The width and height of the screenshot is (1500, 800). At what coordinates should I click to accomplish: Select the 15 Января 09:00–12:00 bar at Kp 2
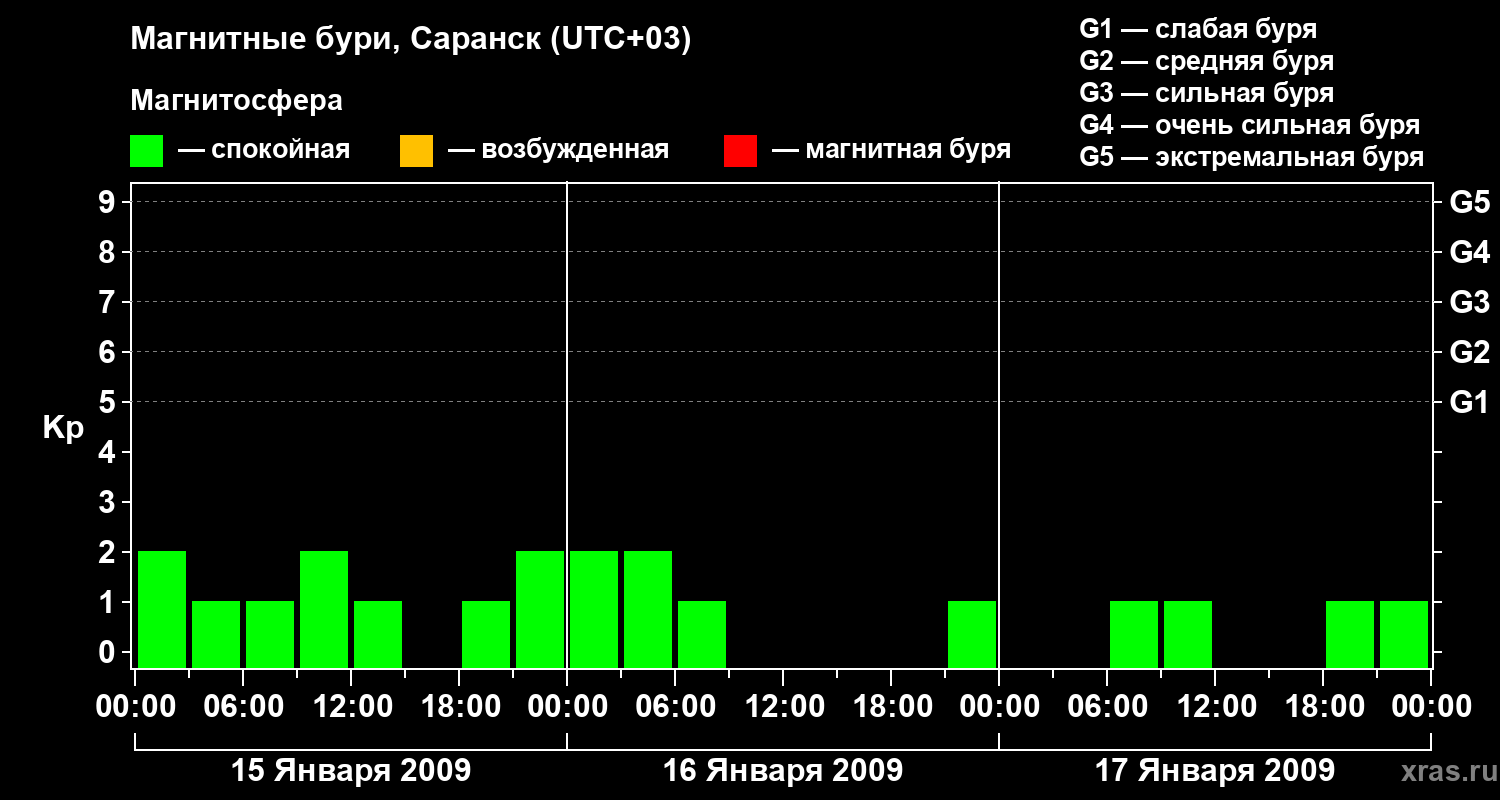point(324,609)
